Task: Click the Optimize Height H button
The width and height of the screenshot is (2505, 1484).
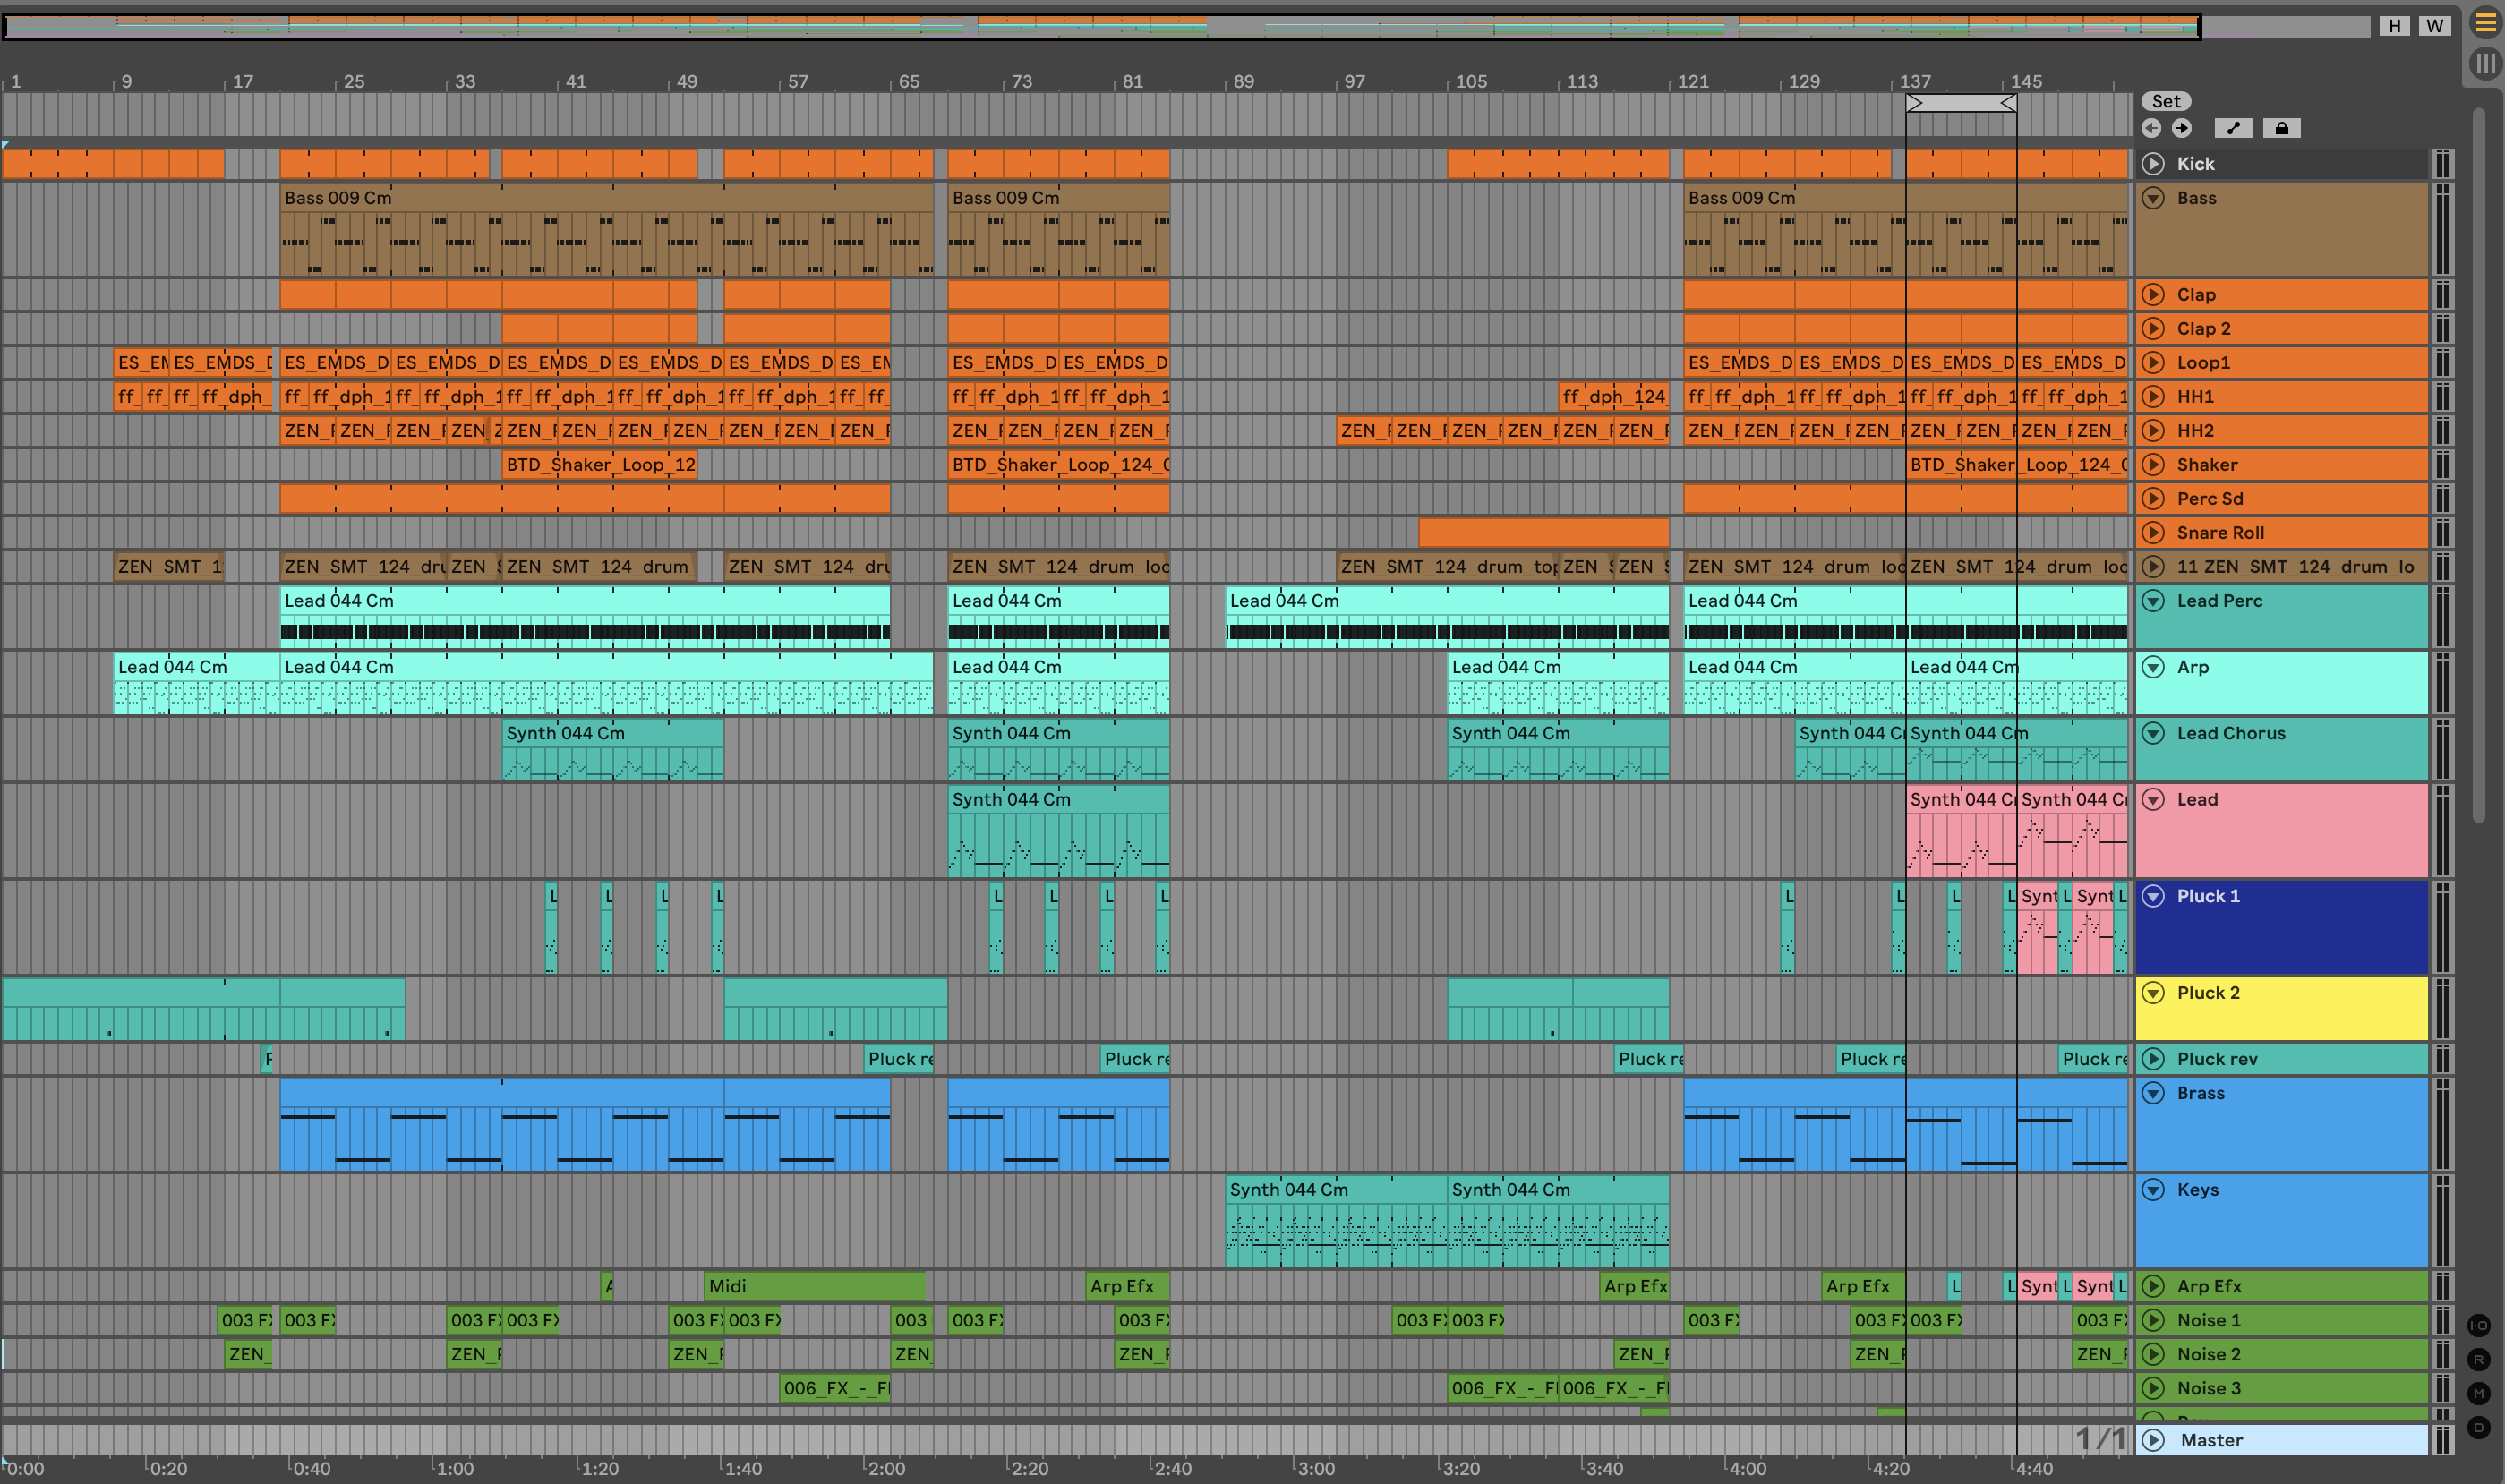Action: [x=2394, y=26]
